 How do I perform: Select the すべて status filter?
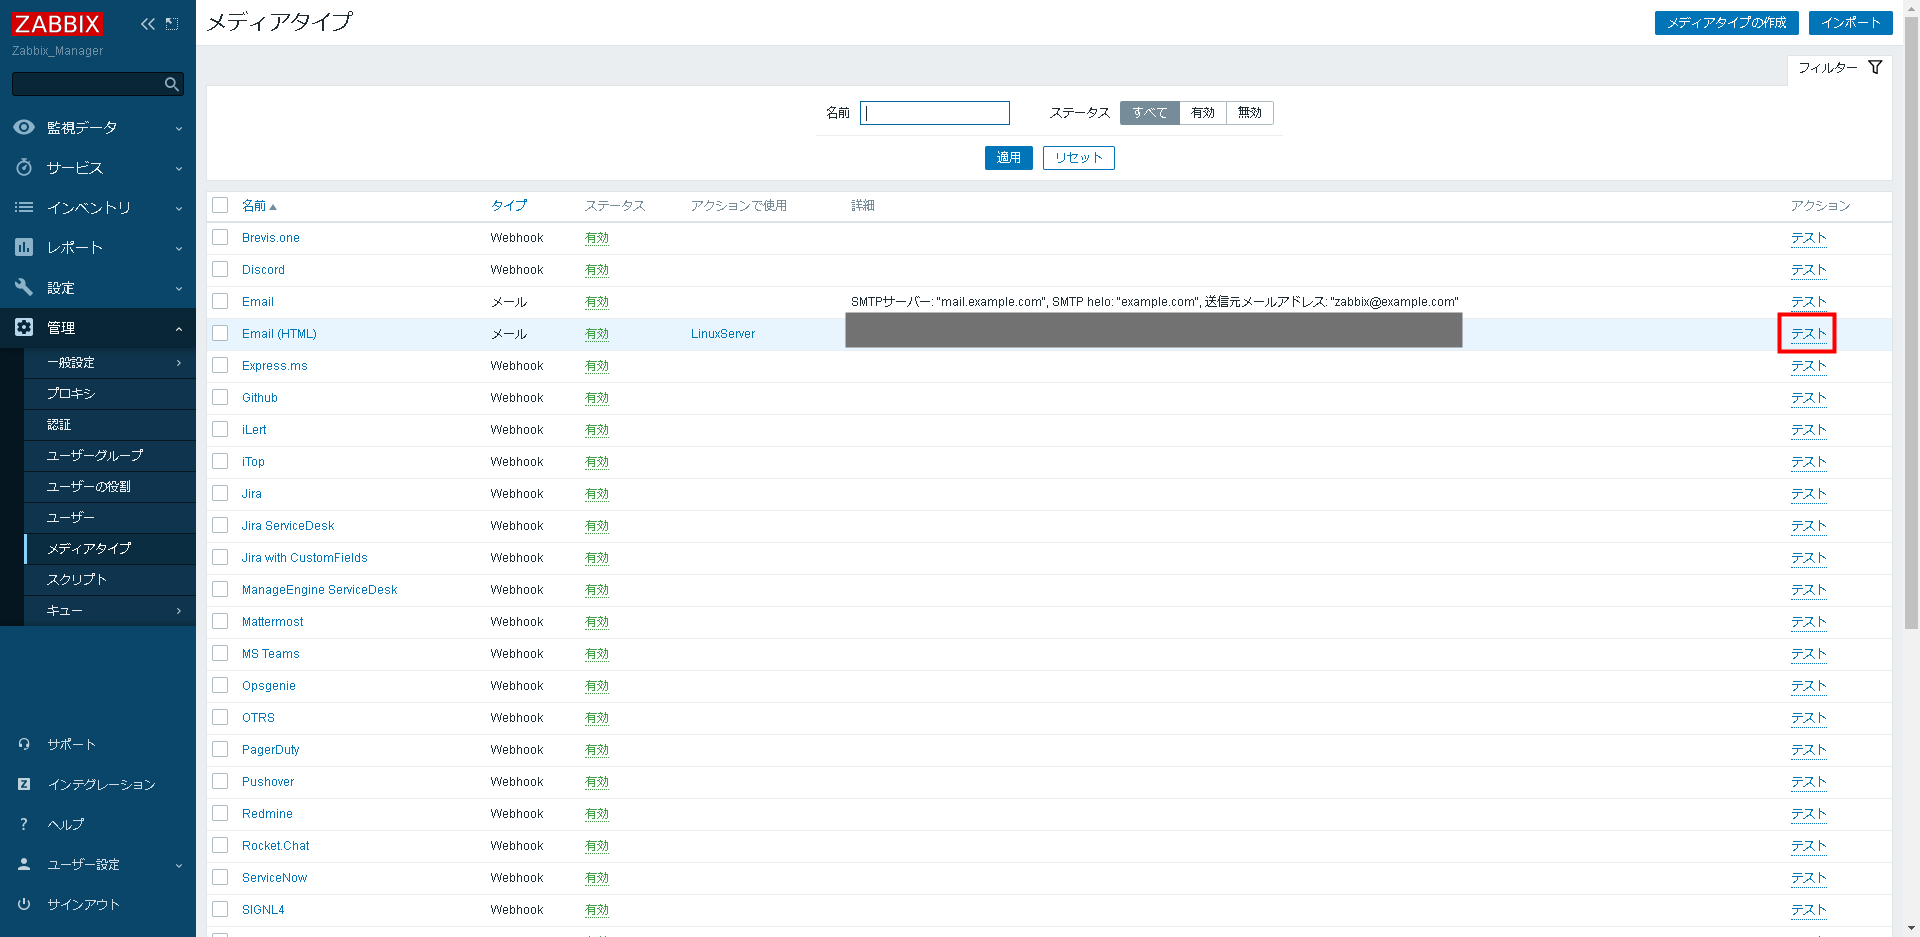pyautogui.click(x=1149, y=113)
